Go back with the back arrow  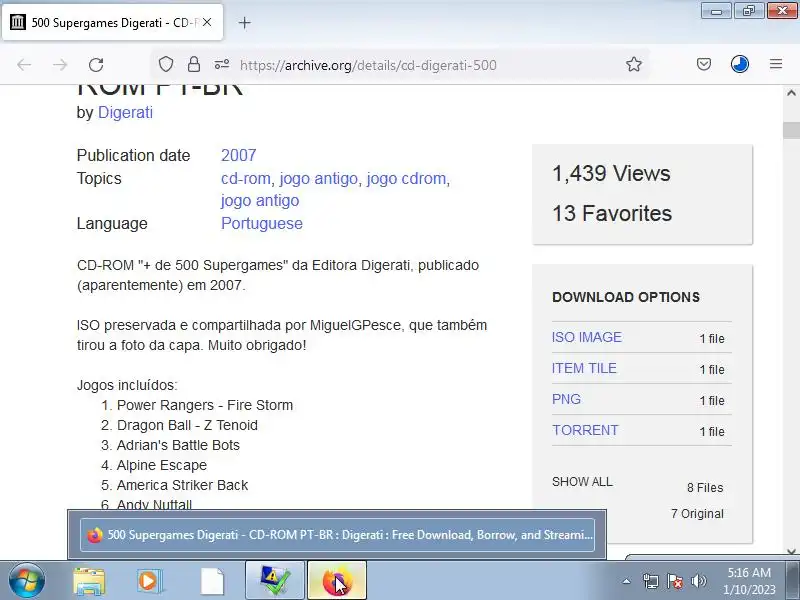tap(24, 65)
